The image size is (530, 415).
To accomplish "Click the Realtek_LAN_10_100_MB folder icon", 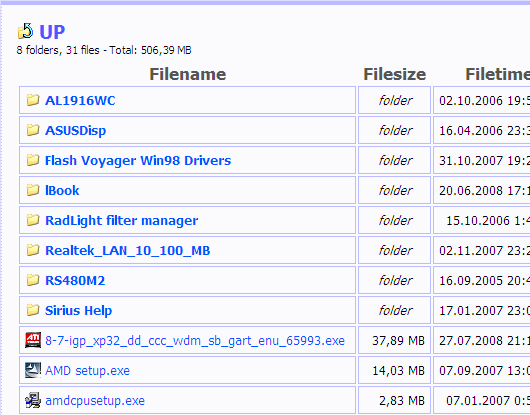I will coord(33,250).
